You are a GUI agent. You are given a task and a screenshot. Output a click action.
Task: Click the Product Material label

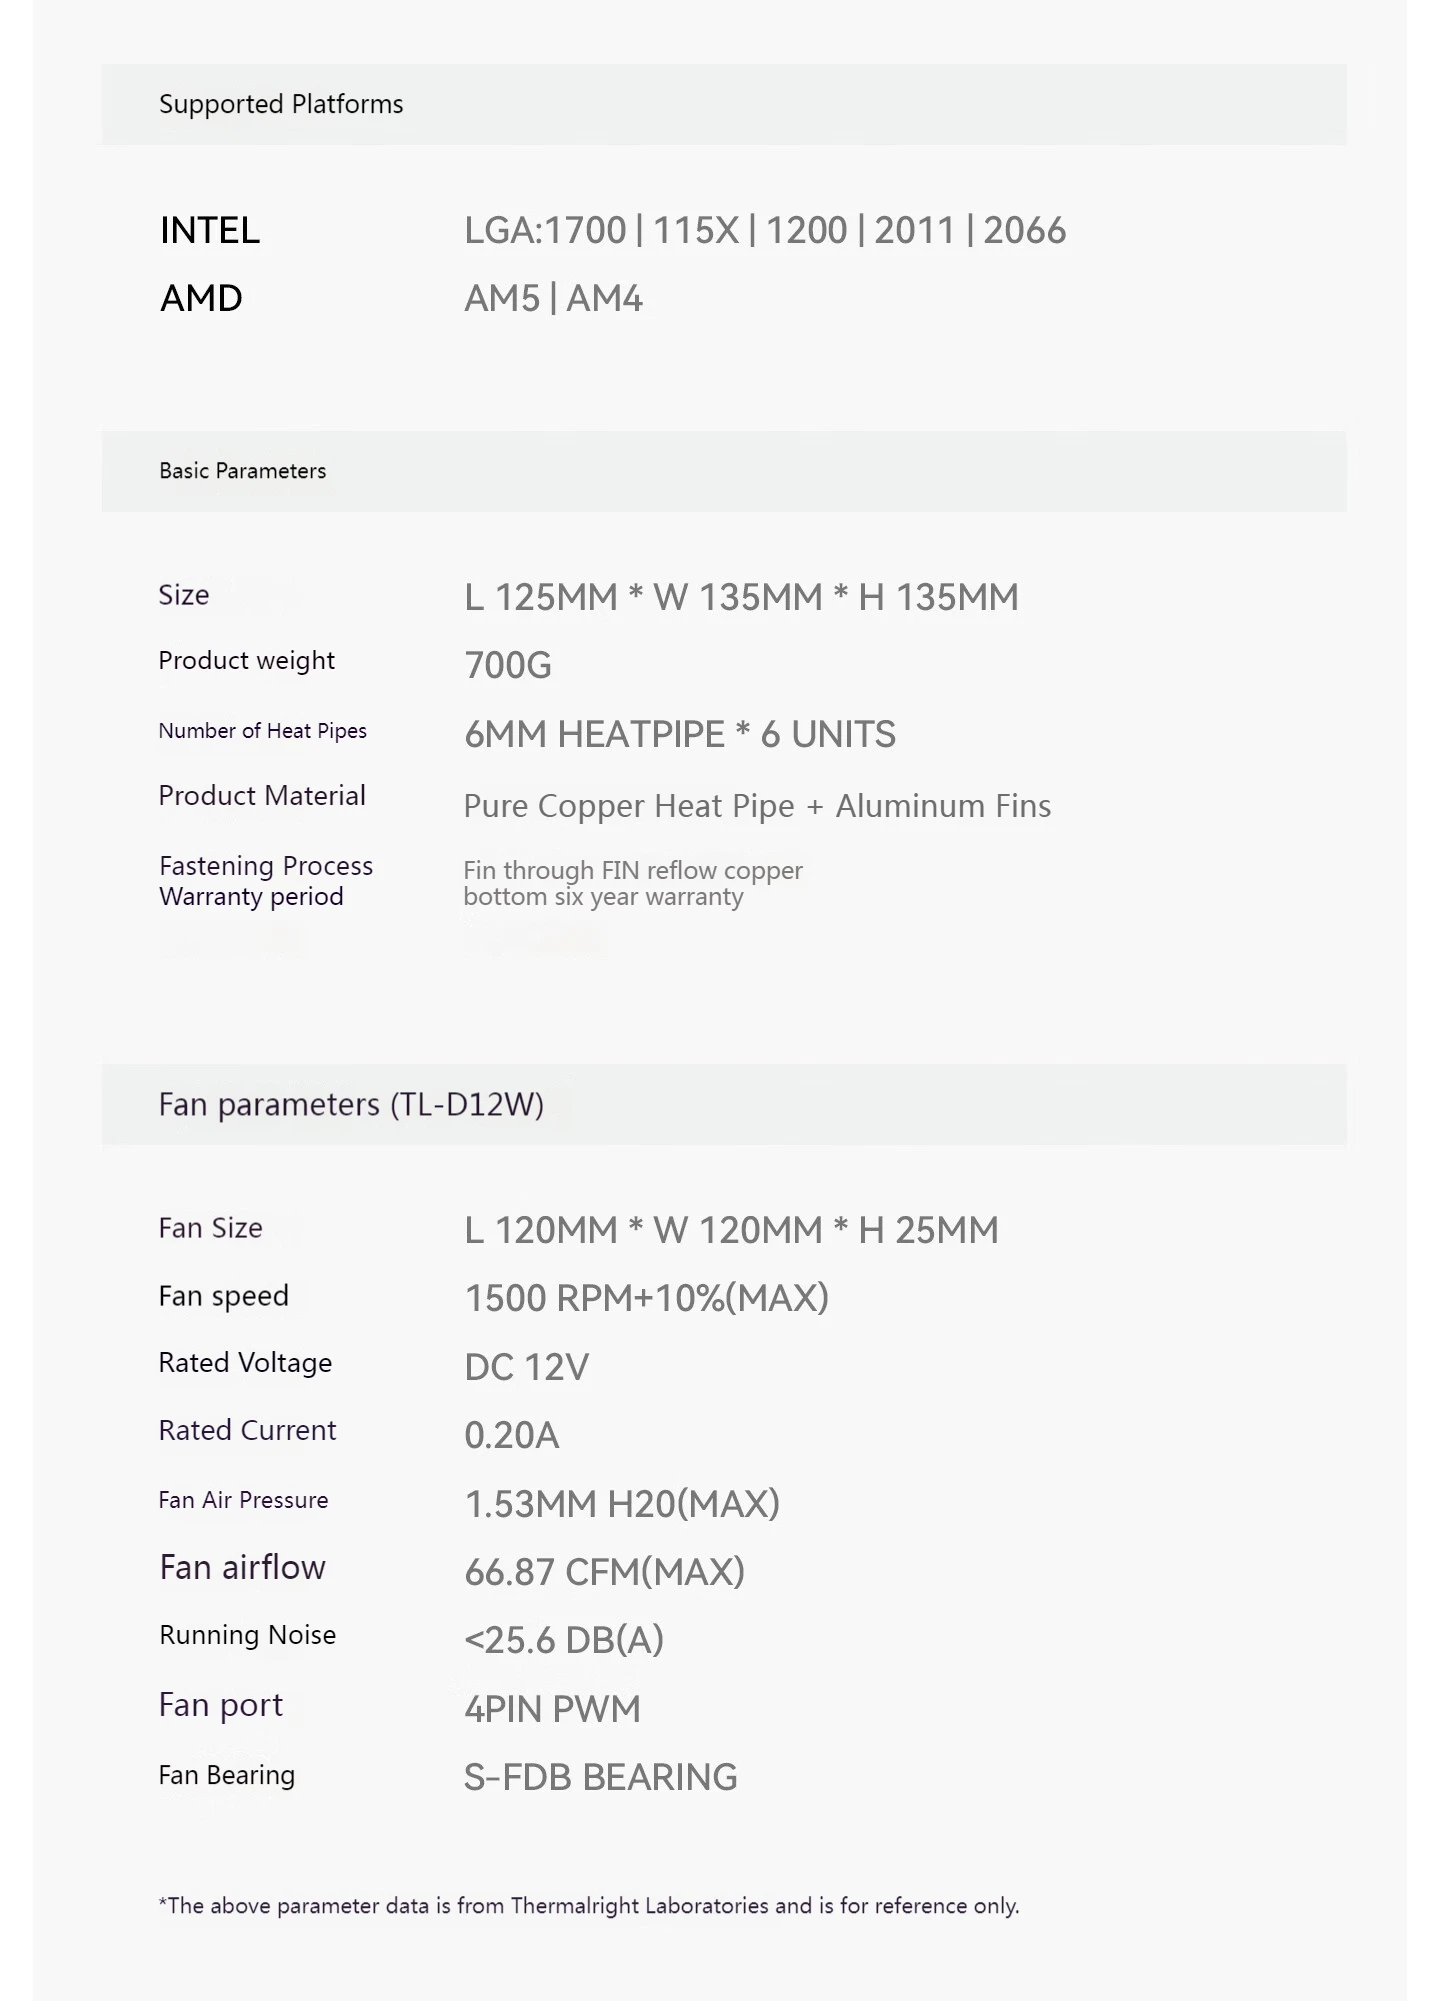click(262, 796)
